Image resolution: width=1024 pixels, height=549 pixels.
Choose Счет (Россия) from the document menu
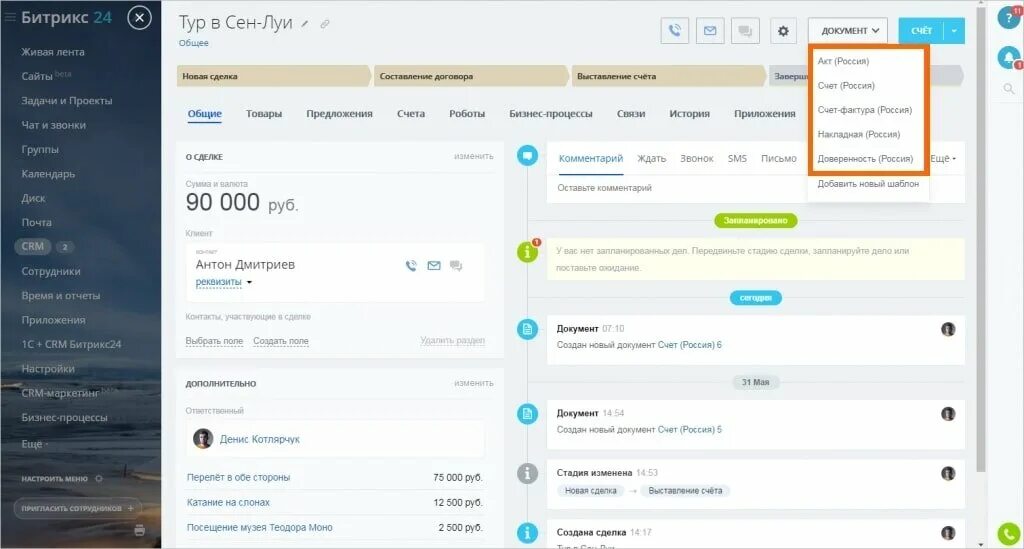tap(846, 86)
